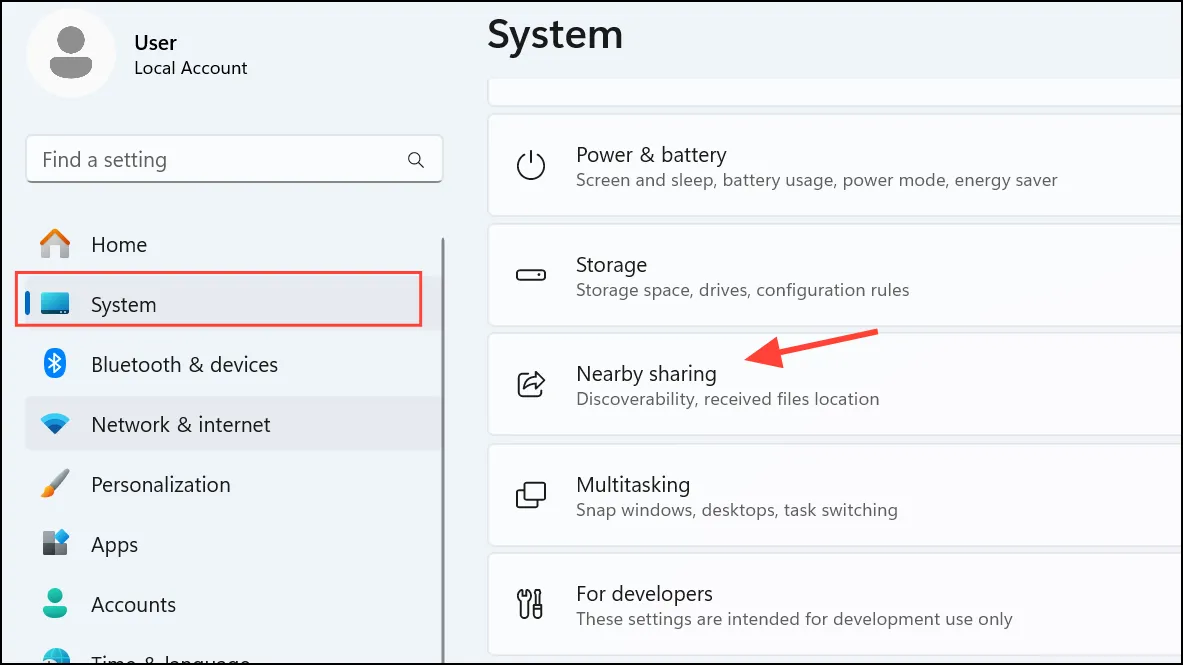The width and height of the screenshot is (1183, 665).
Task: Select System in the sidebar
Action: 234,303
